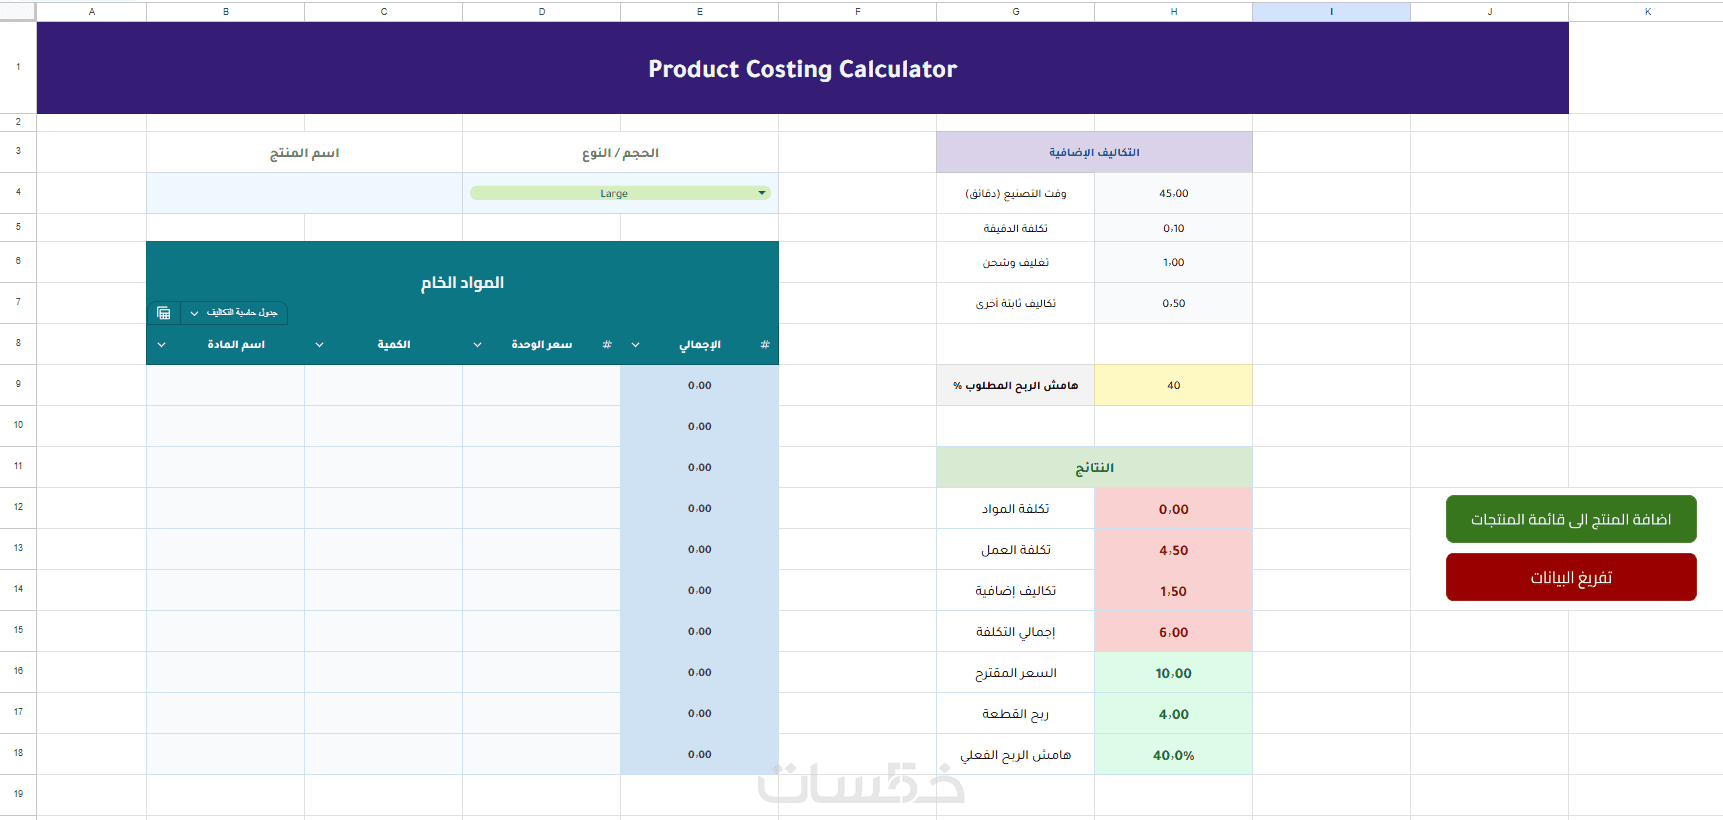Screen dimensions: 1723x820
Task: Click the red تفريغ البيانات button
Action: coord(1571,577)
